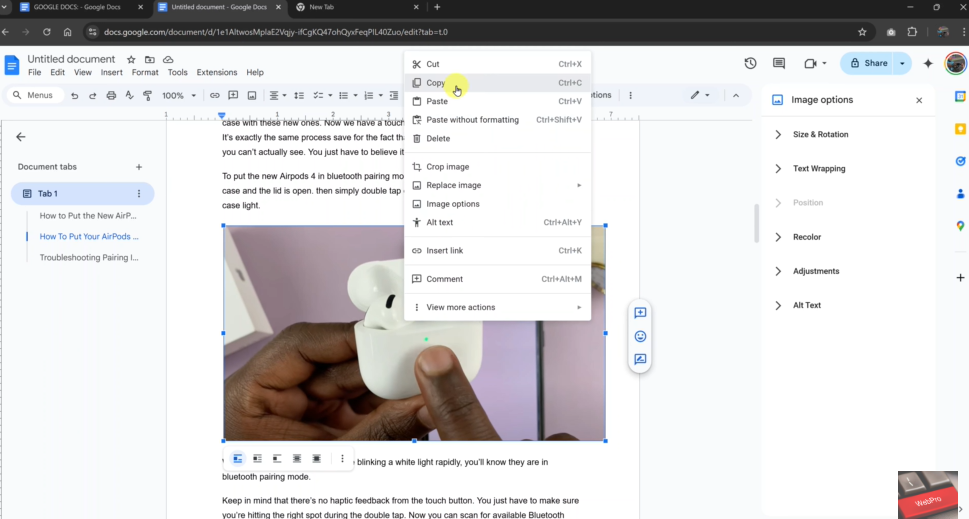Open Share options dropdown arrow

click(x=902, y=63)
